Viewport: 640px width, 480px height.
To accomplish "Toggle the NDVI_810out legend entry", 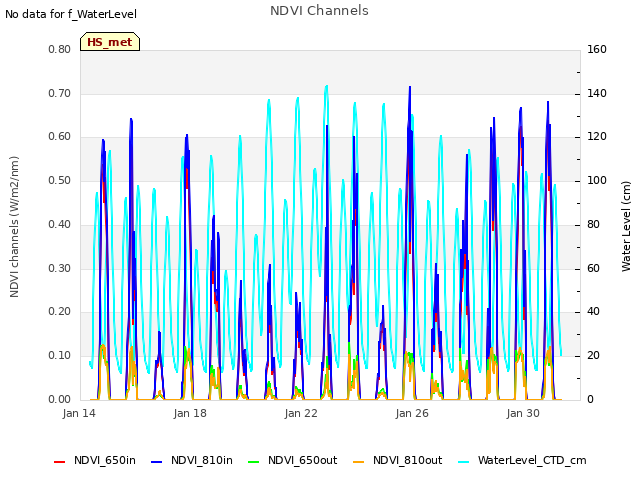I will point(398,460).
